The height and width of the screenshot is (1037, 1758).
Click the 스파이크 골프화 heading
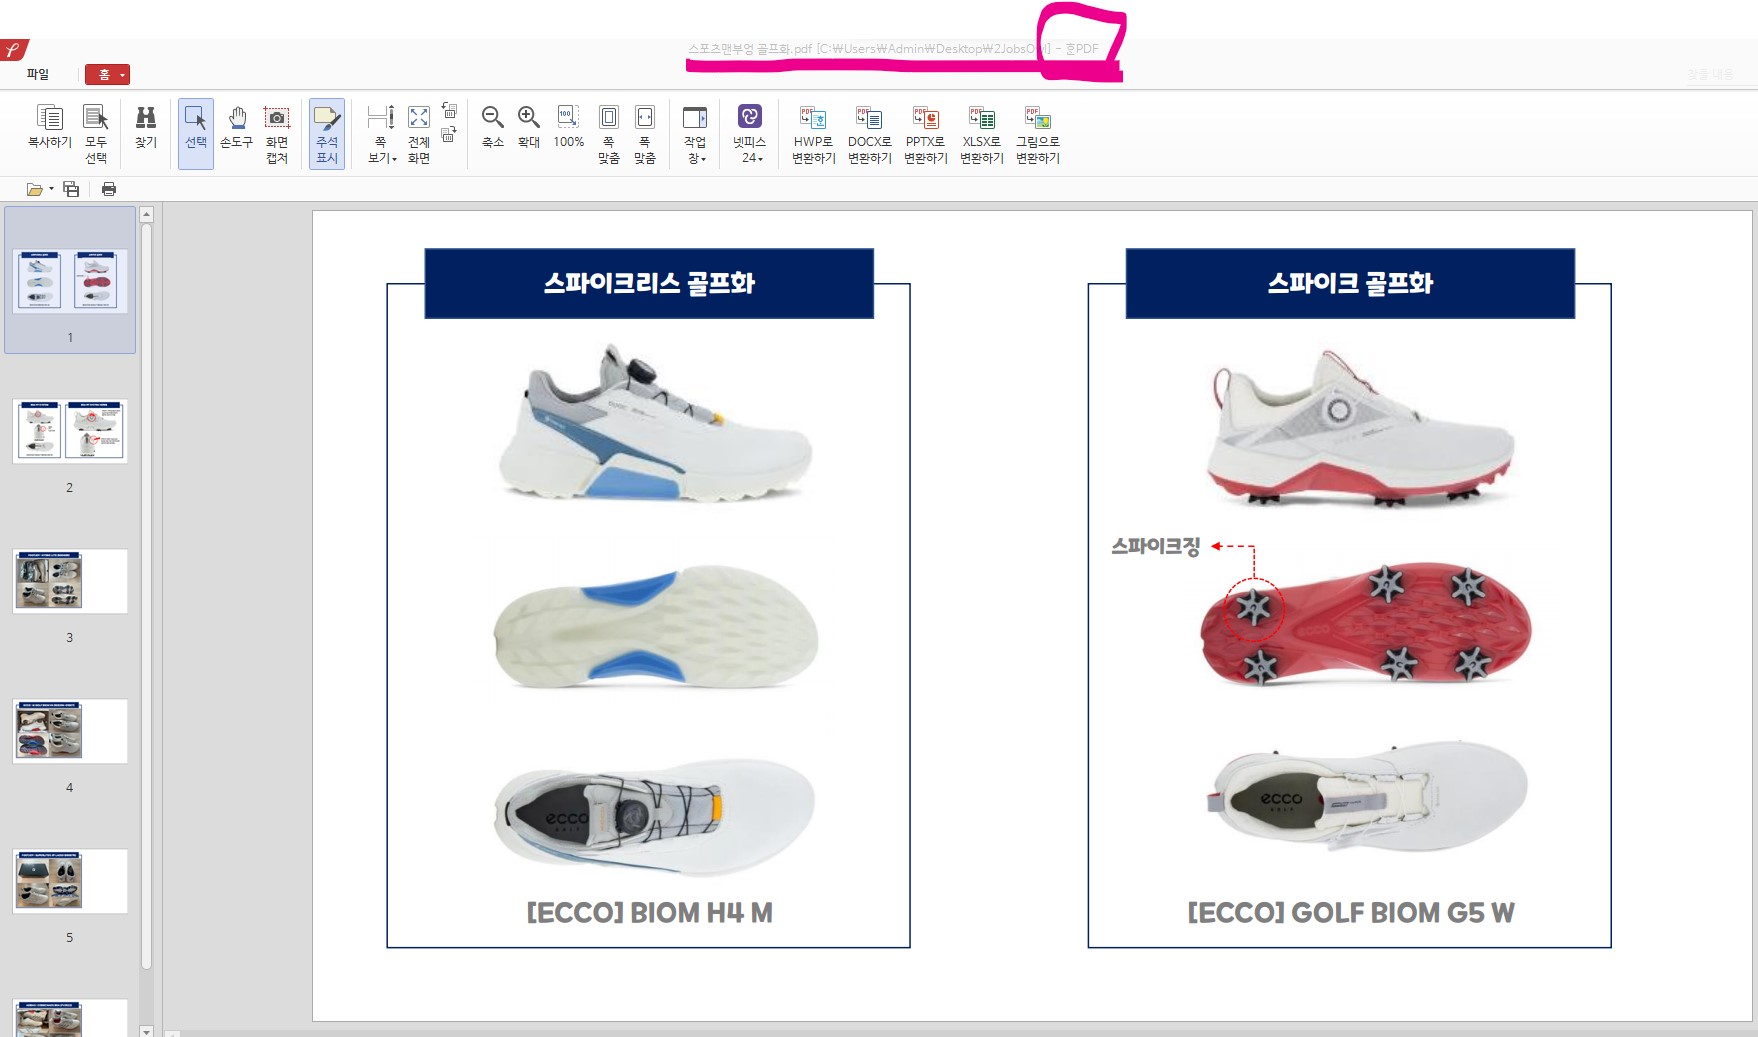pyautogui.click(x=1350, y=283)
